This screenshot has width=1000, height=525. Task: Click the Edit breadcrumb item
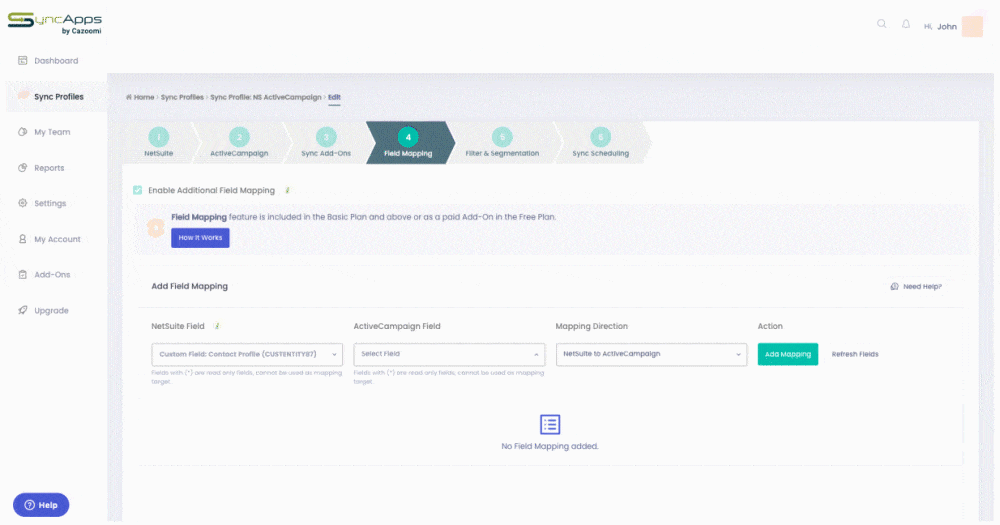click(334, 97)
